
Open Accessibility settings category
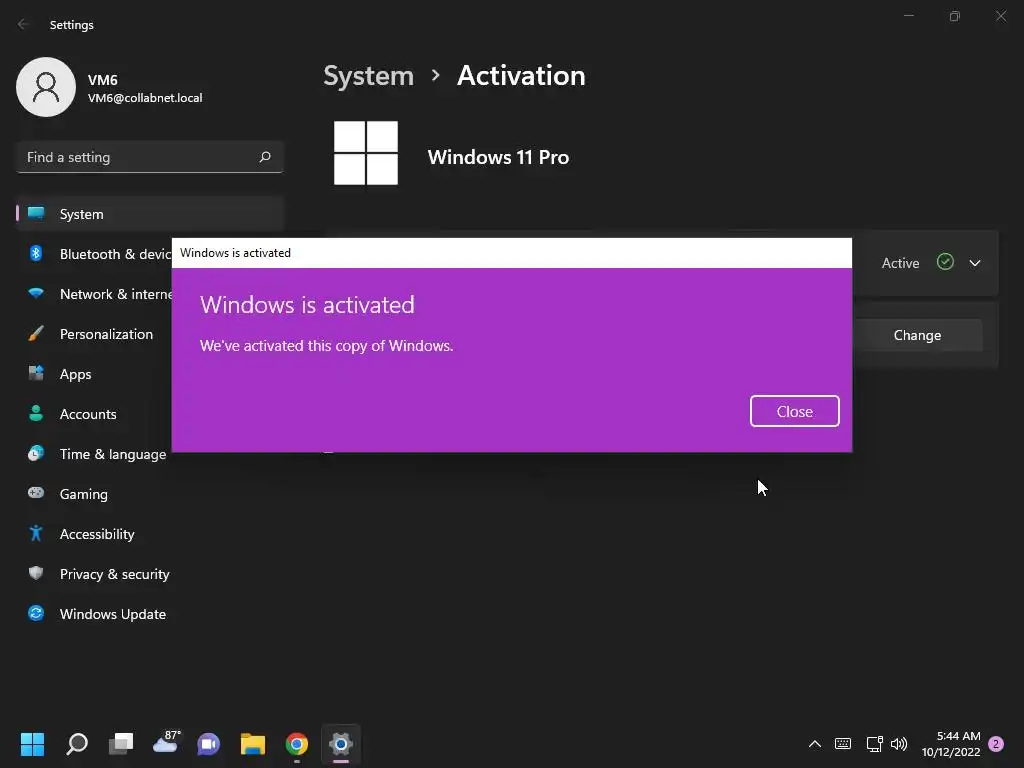click(x=150, y=534)
